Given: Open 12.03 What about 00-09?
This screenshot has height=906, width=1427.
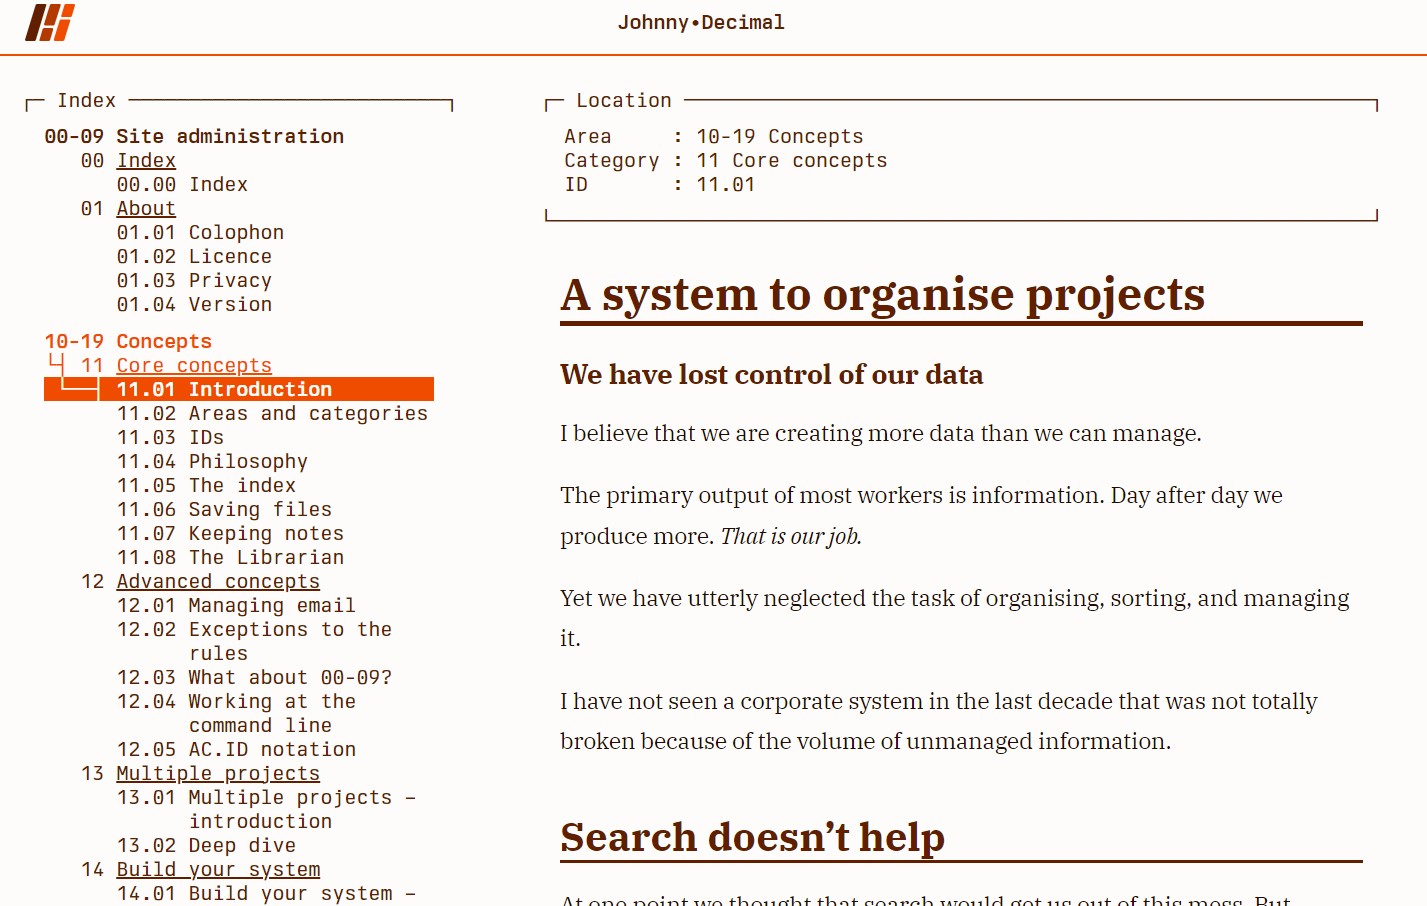Looking at the screenshot, I should (x=254, y=678).
